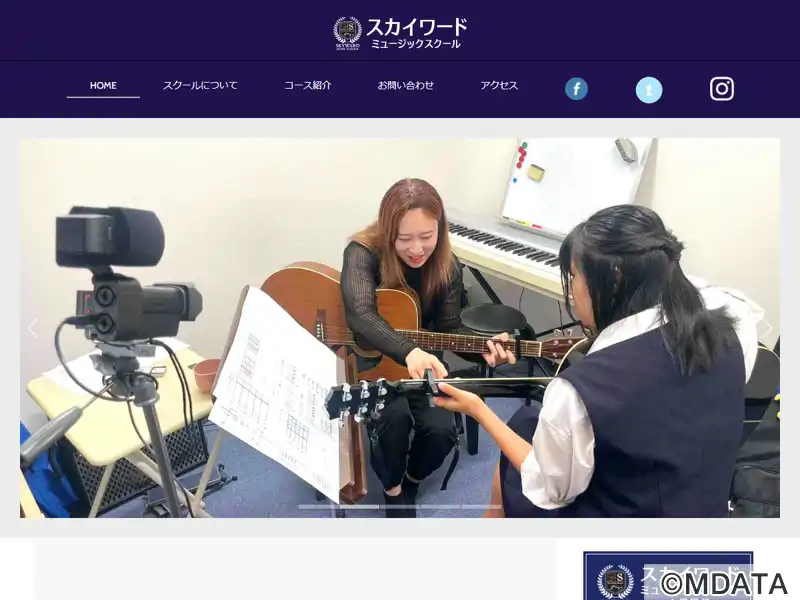
Task: Select コース紹介 in navigation bar
Action: 307,86
